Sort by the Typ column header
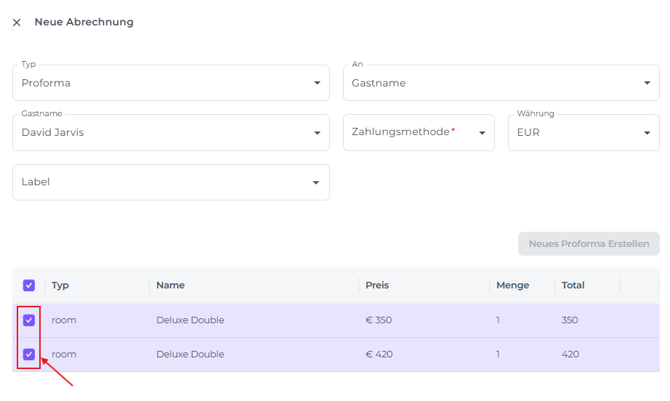Viewport: 670px width, 401px height. 60,285
